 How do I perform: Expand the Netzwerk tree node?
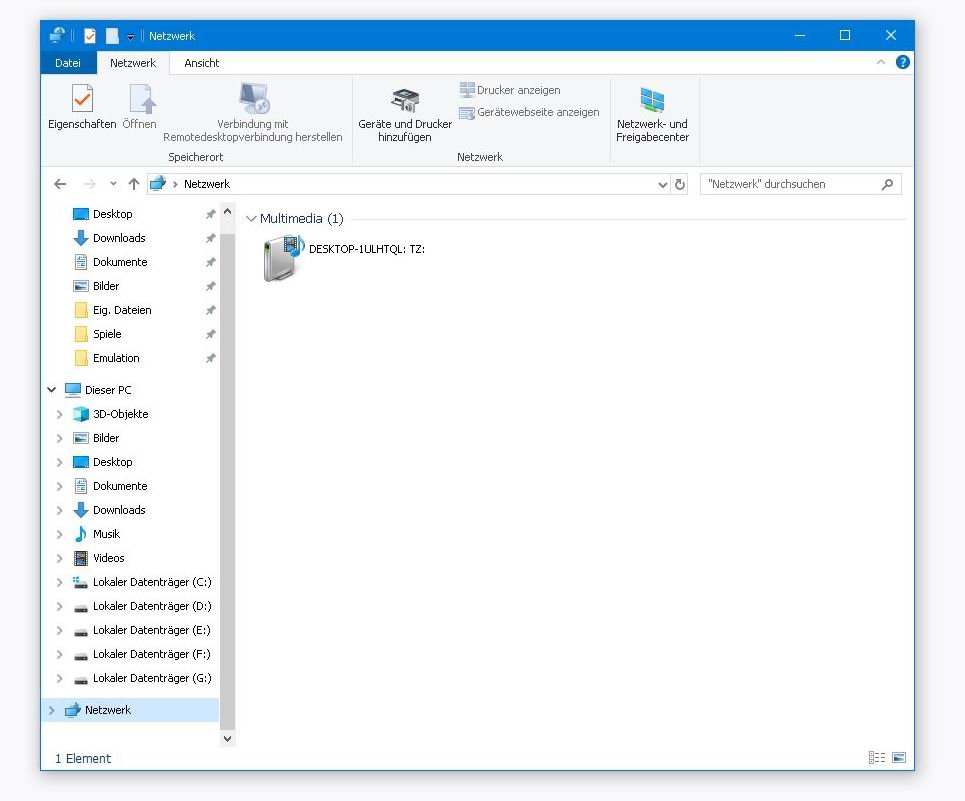click(x=52, y=710)
